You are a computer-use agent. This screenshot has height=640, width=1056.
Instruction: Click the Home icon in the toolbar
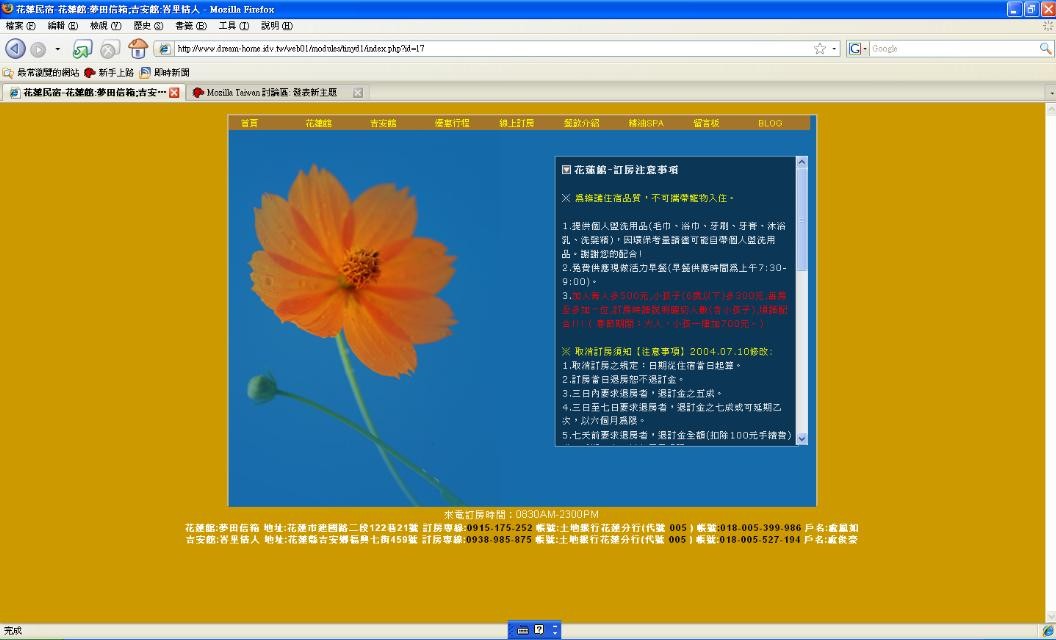(138, 49)
